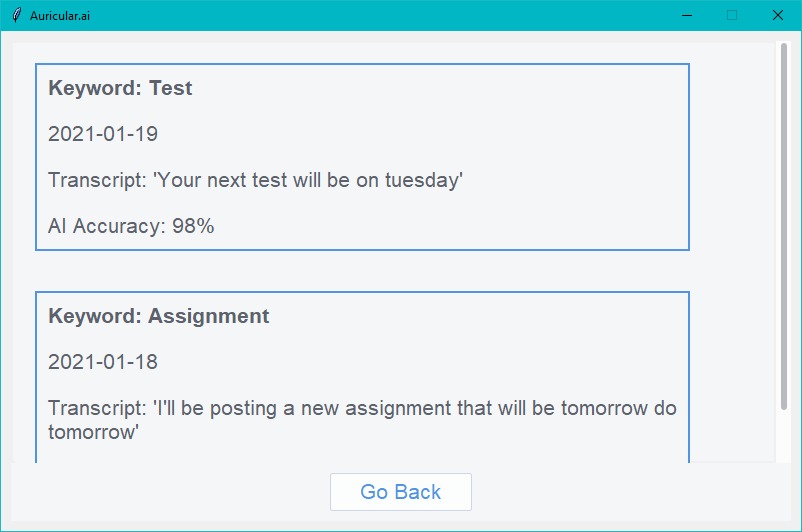This screenshot has width=802, height=532.
Task: Maximize the Auricular.ai window
Action: click(732, 15)
